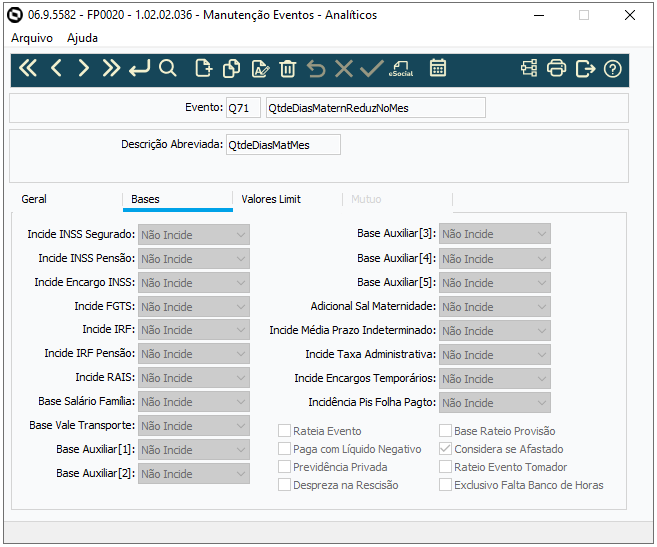This screenshot has height=547, width=657.
Task: Toggle Despreza na Rescisão checkbox
Action: pyautogui.click(x=285, y=485)
